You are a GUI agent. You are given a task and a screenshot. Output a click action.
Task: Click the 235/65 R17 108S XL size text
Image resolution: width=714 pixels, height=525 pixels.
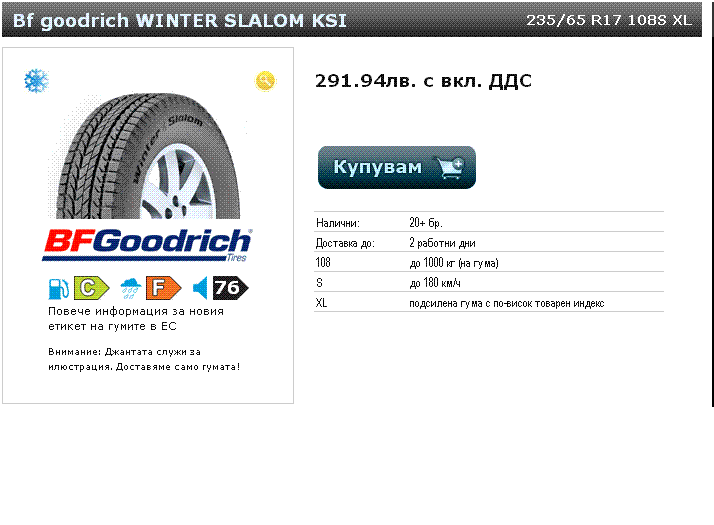click(x=609, y=20)
